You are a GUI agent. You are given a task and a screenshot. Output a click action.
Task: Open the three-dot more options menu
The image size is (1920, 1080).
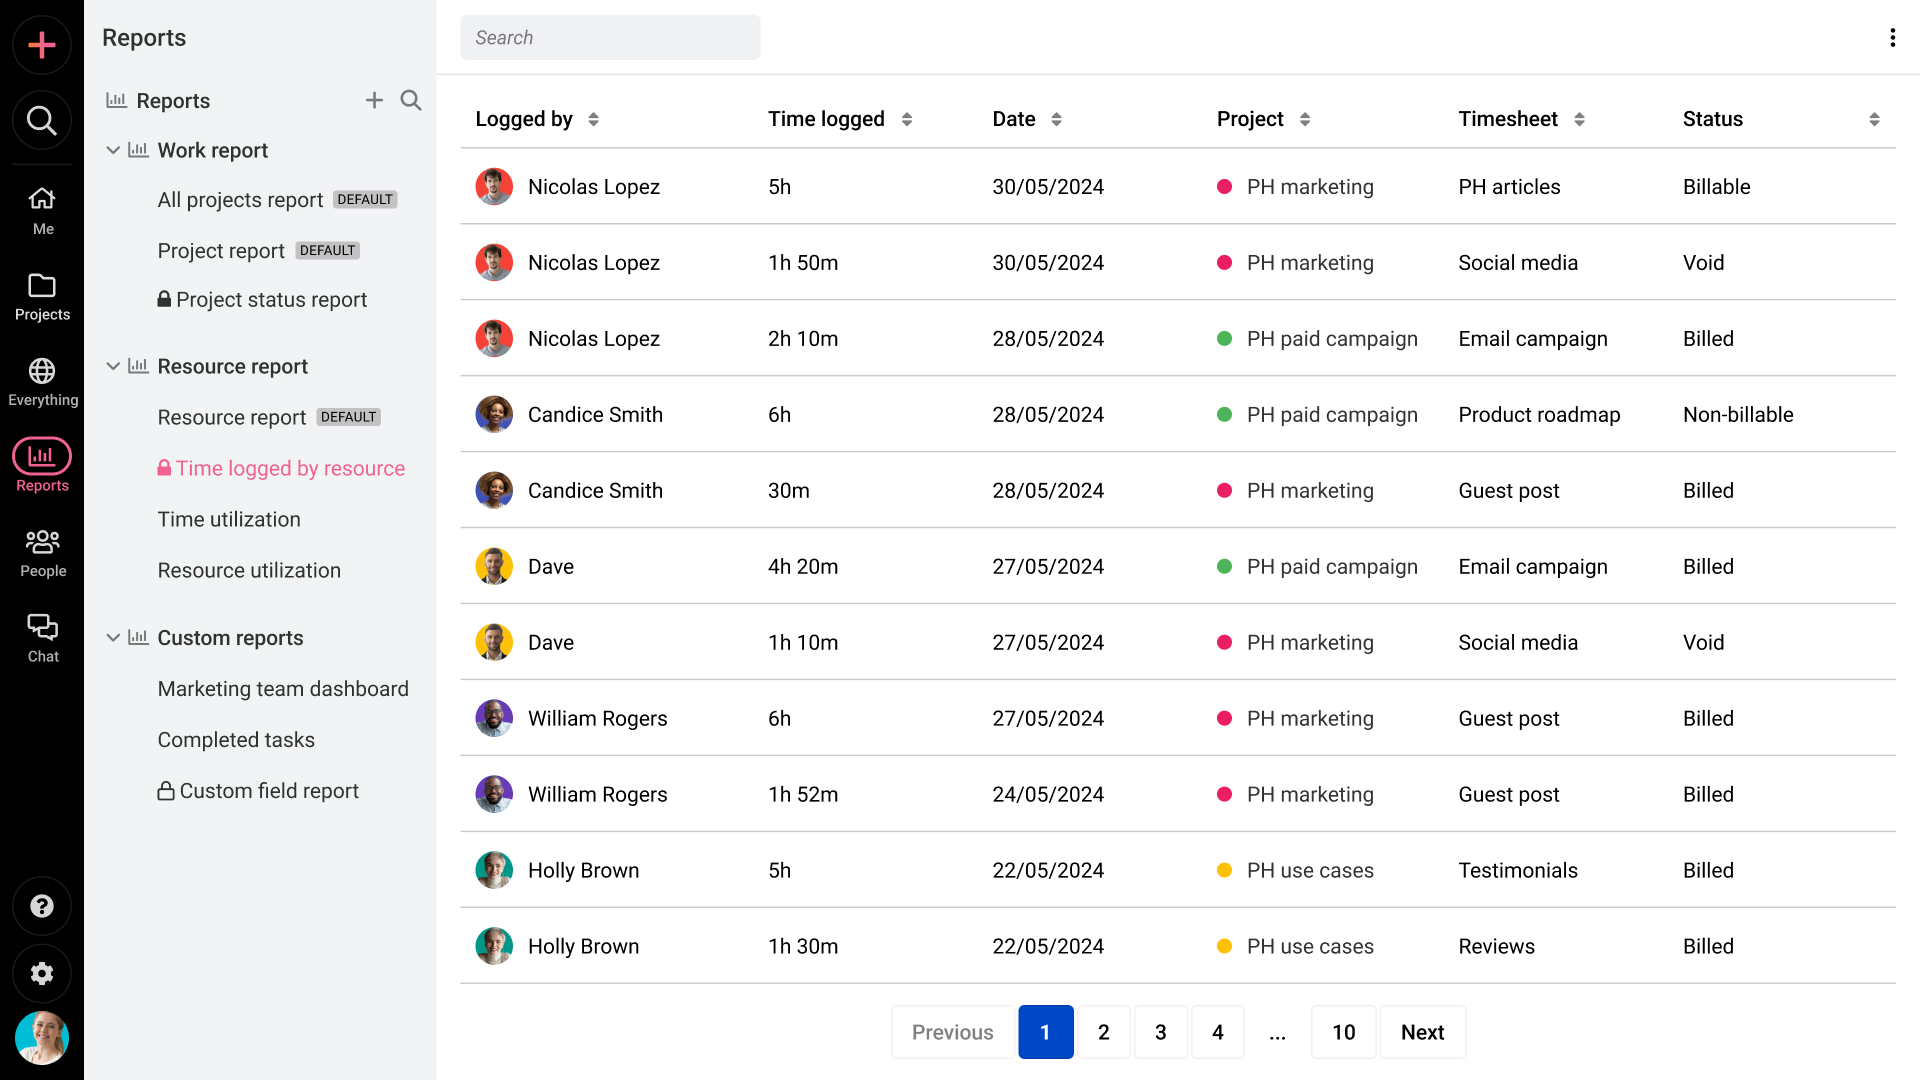coord(1893,38)
